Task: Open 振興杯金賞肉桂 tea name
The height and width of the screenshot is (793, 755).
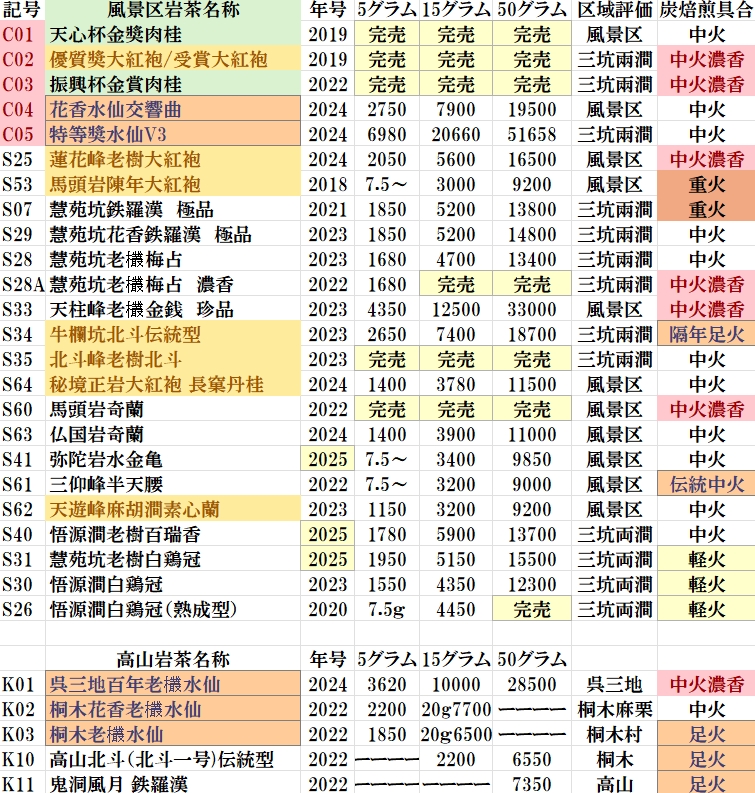Action: click(x=118, y=84)
